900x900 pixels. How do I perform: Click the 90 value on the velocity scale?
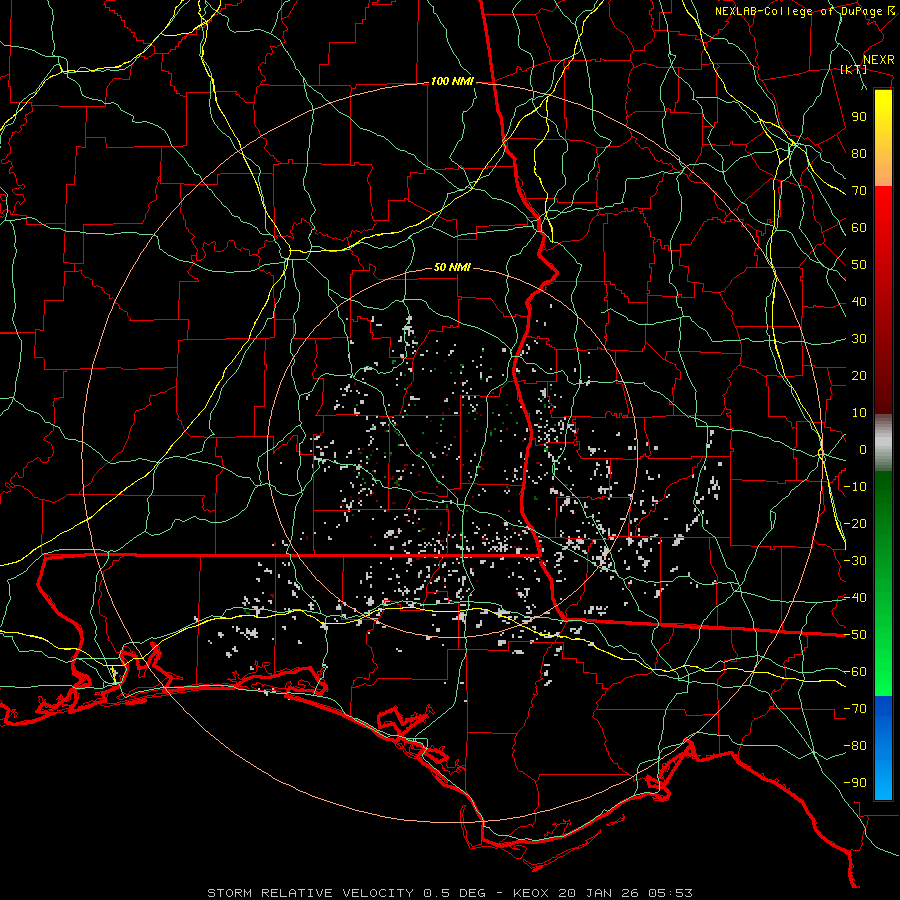click(x=859, y=117)
